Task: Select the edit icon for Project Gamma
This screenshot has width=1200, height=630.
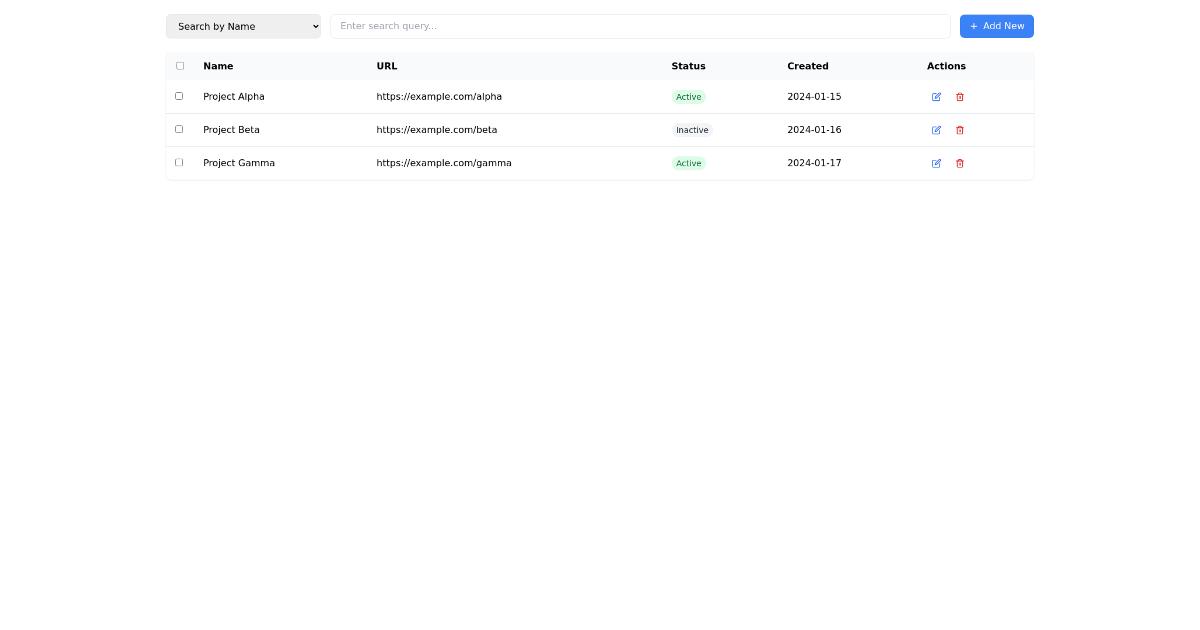Action: point(936,163)
